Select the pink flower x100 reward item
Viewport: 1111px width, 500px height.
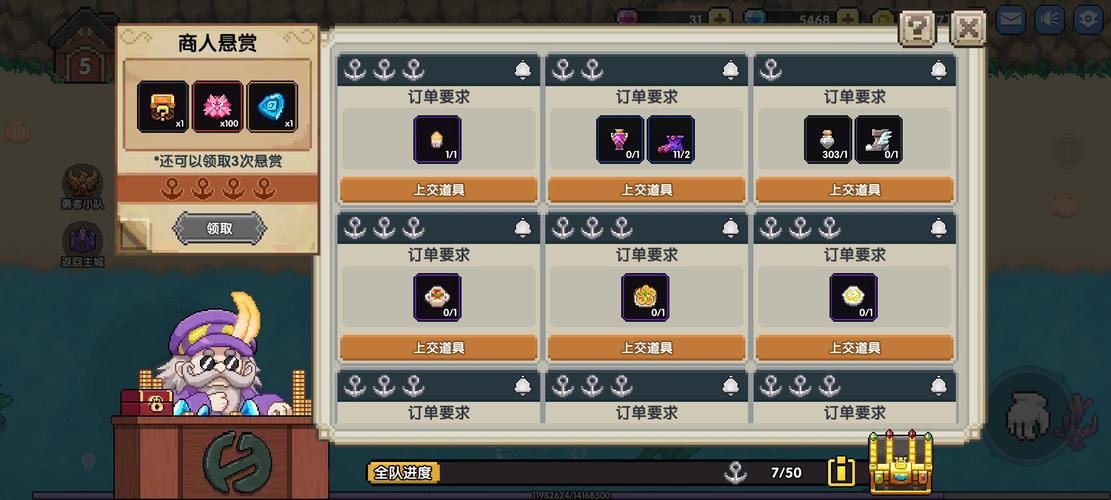click(x=218, y=107)
